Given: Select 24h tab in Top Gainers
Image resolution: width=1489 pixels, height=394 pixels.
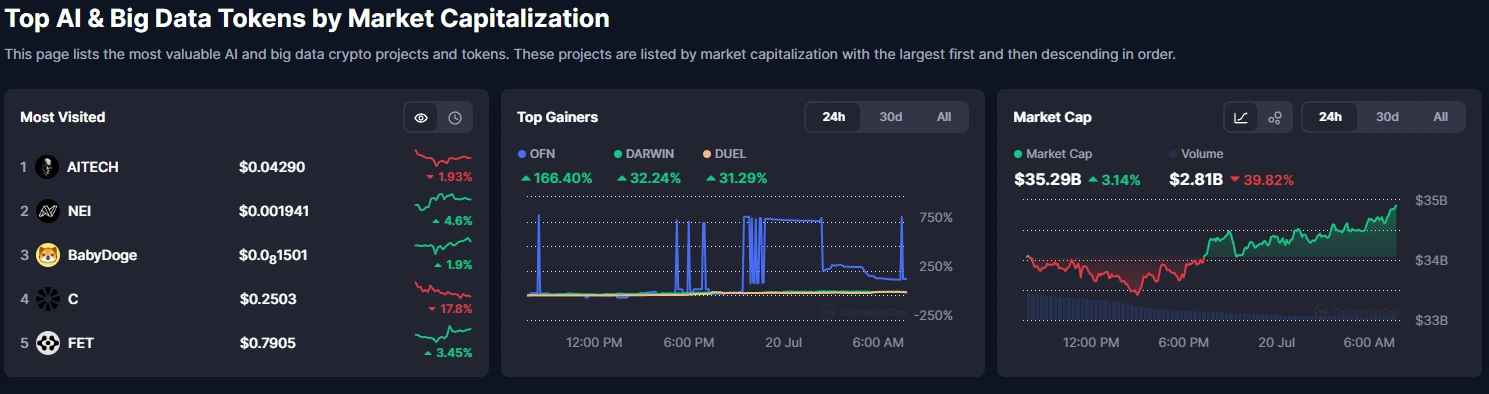Looking at the screenshot, I should [x=834, y=117].
